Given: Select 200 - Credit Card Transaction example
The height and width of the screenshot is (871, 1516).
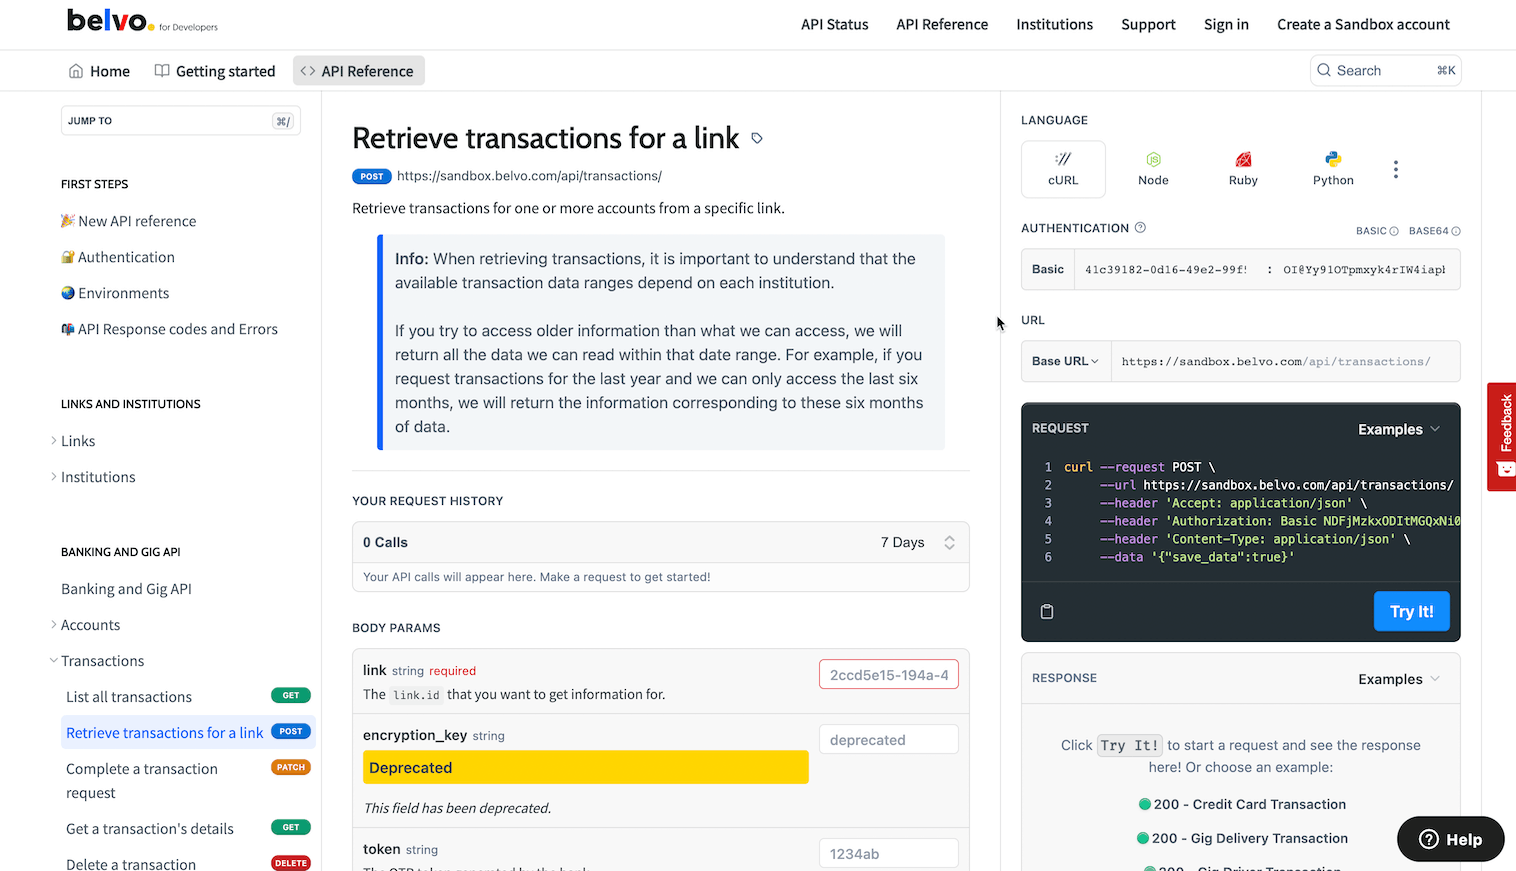Looking at the screenshot, I should [1242, 804].
